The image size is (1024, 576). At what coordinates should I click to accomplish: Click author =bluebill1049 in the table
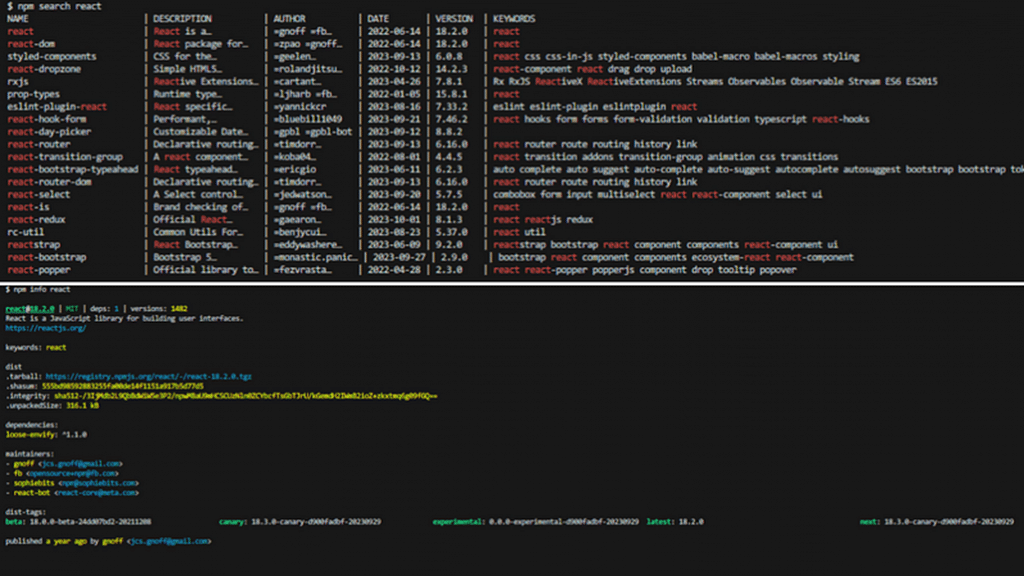click(308, 119)
